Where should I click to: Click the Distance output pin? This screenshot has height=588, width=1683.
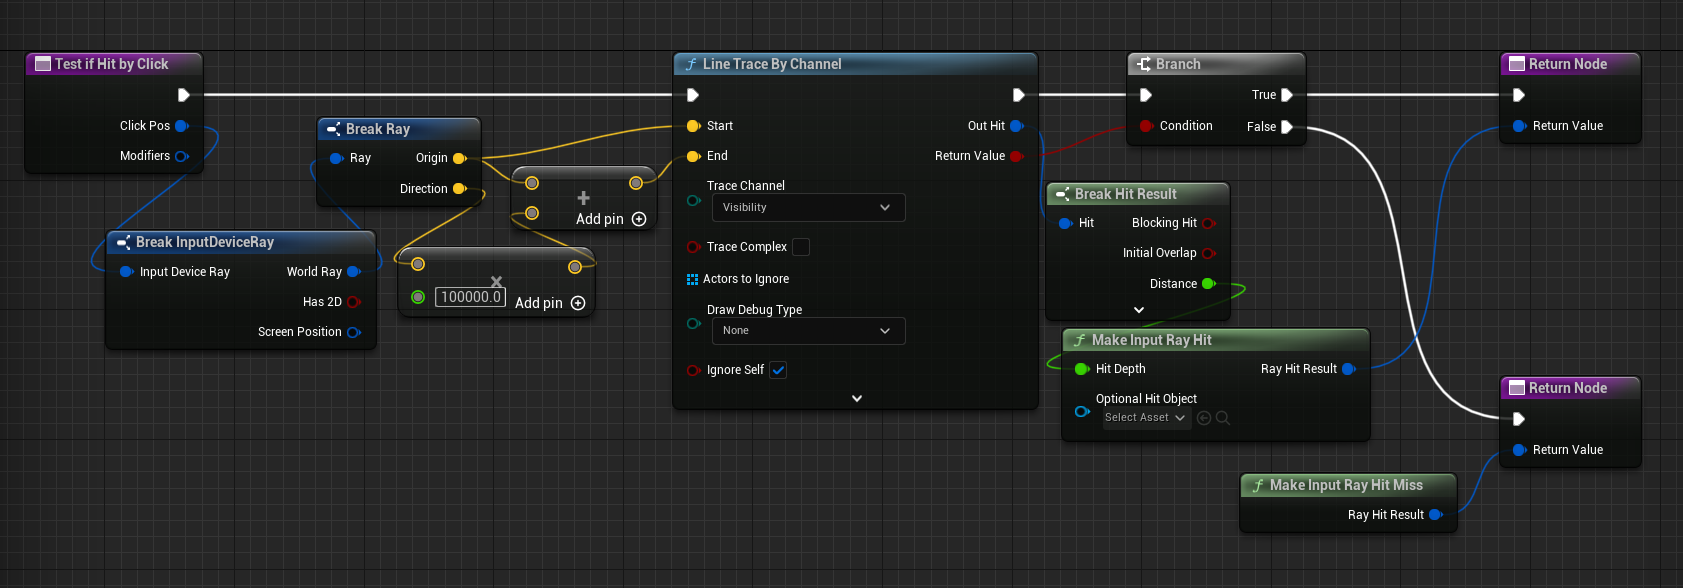(x=1209, y=284)
